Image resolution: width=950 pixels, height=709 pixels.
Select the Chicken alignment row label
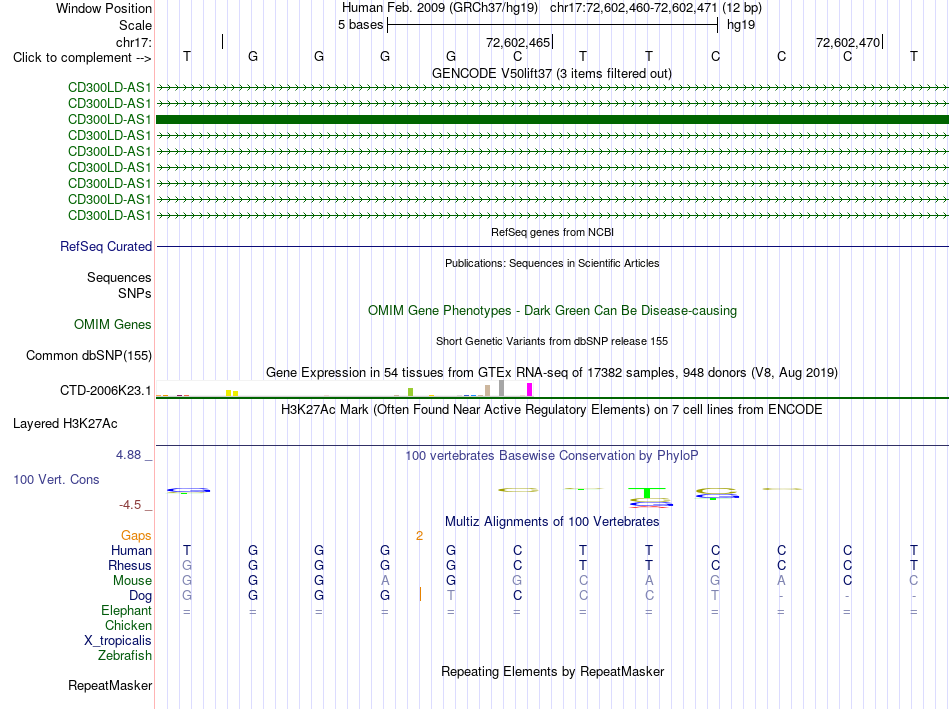click(128, 625)
